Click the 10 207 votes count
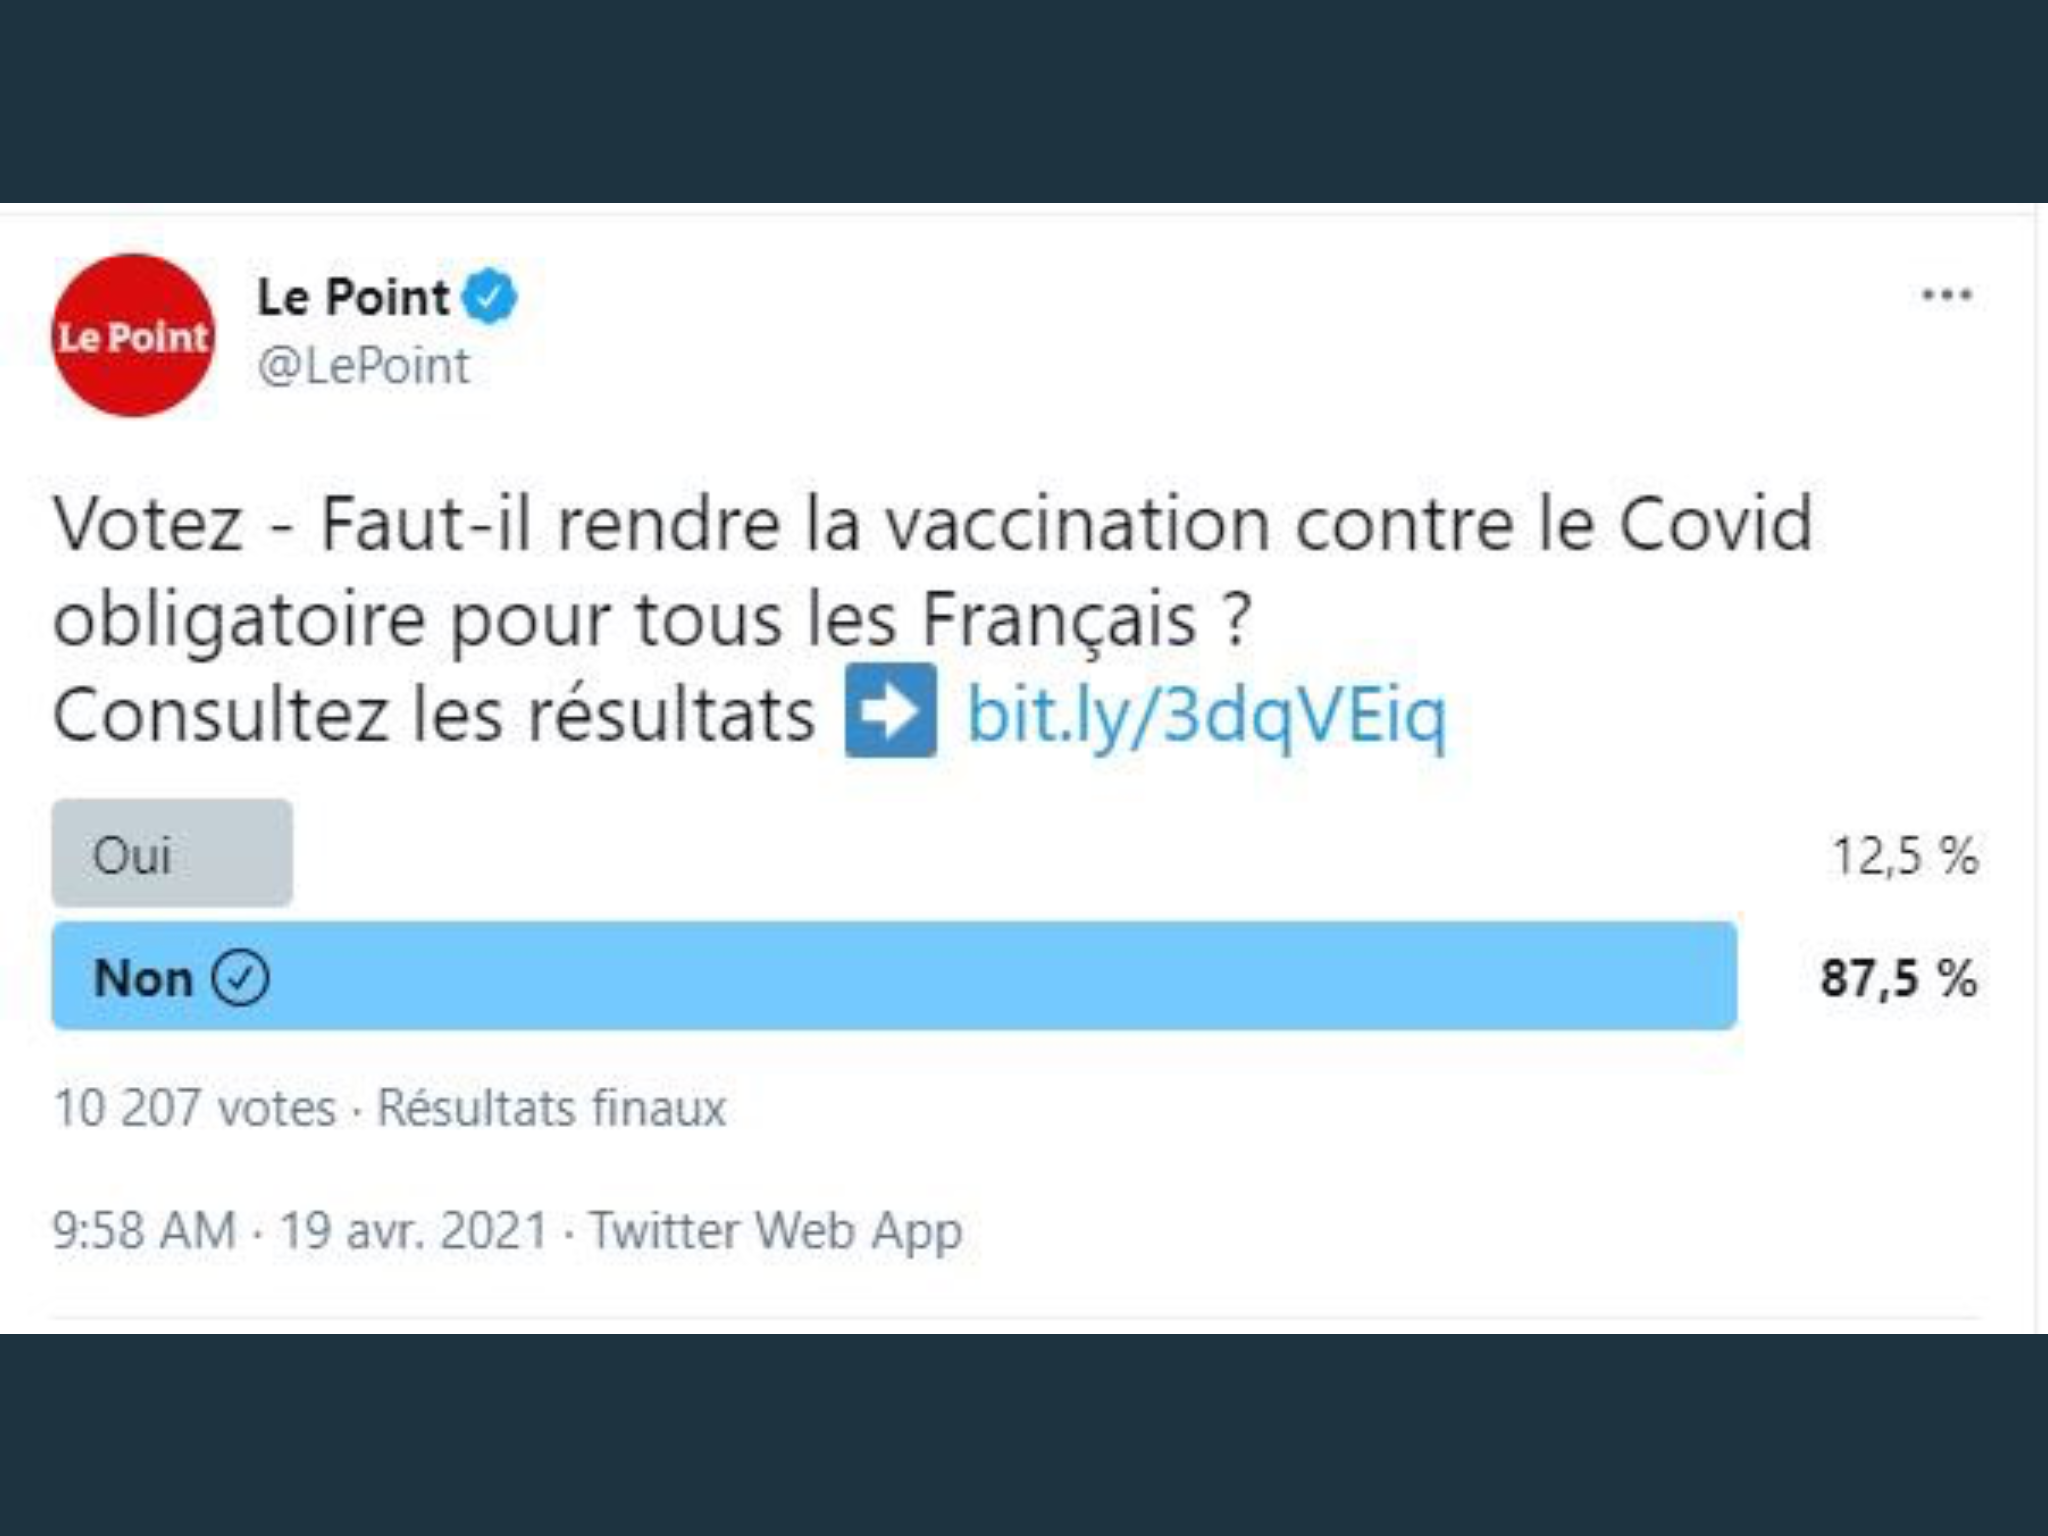This screenshot has height=1536, width=2048. click(195, 1108)
